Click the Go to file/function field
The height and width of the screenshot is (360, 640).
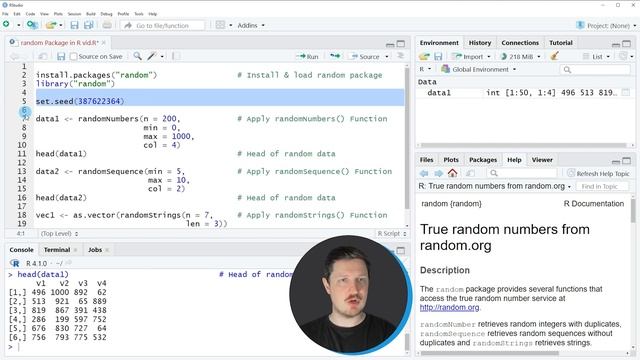click(x=162, y=25)
